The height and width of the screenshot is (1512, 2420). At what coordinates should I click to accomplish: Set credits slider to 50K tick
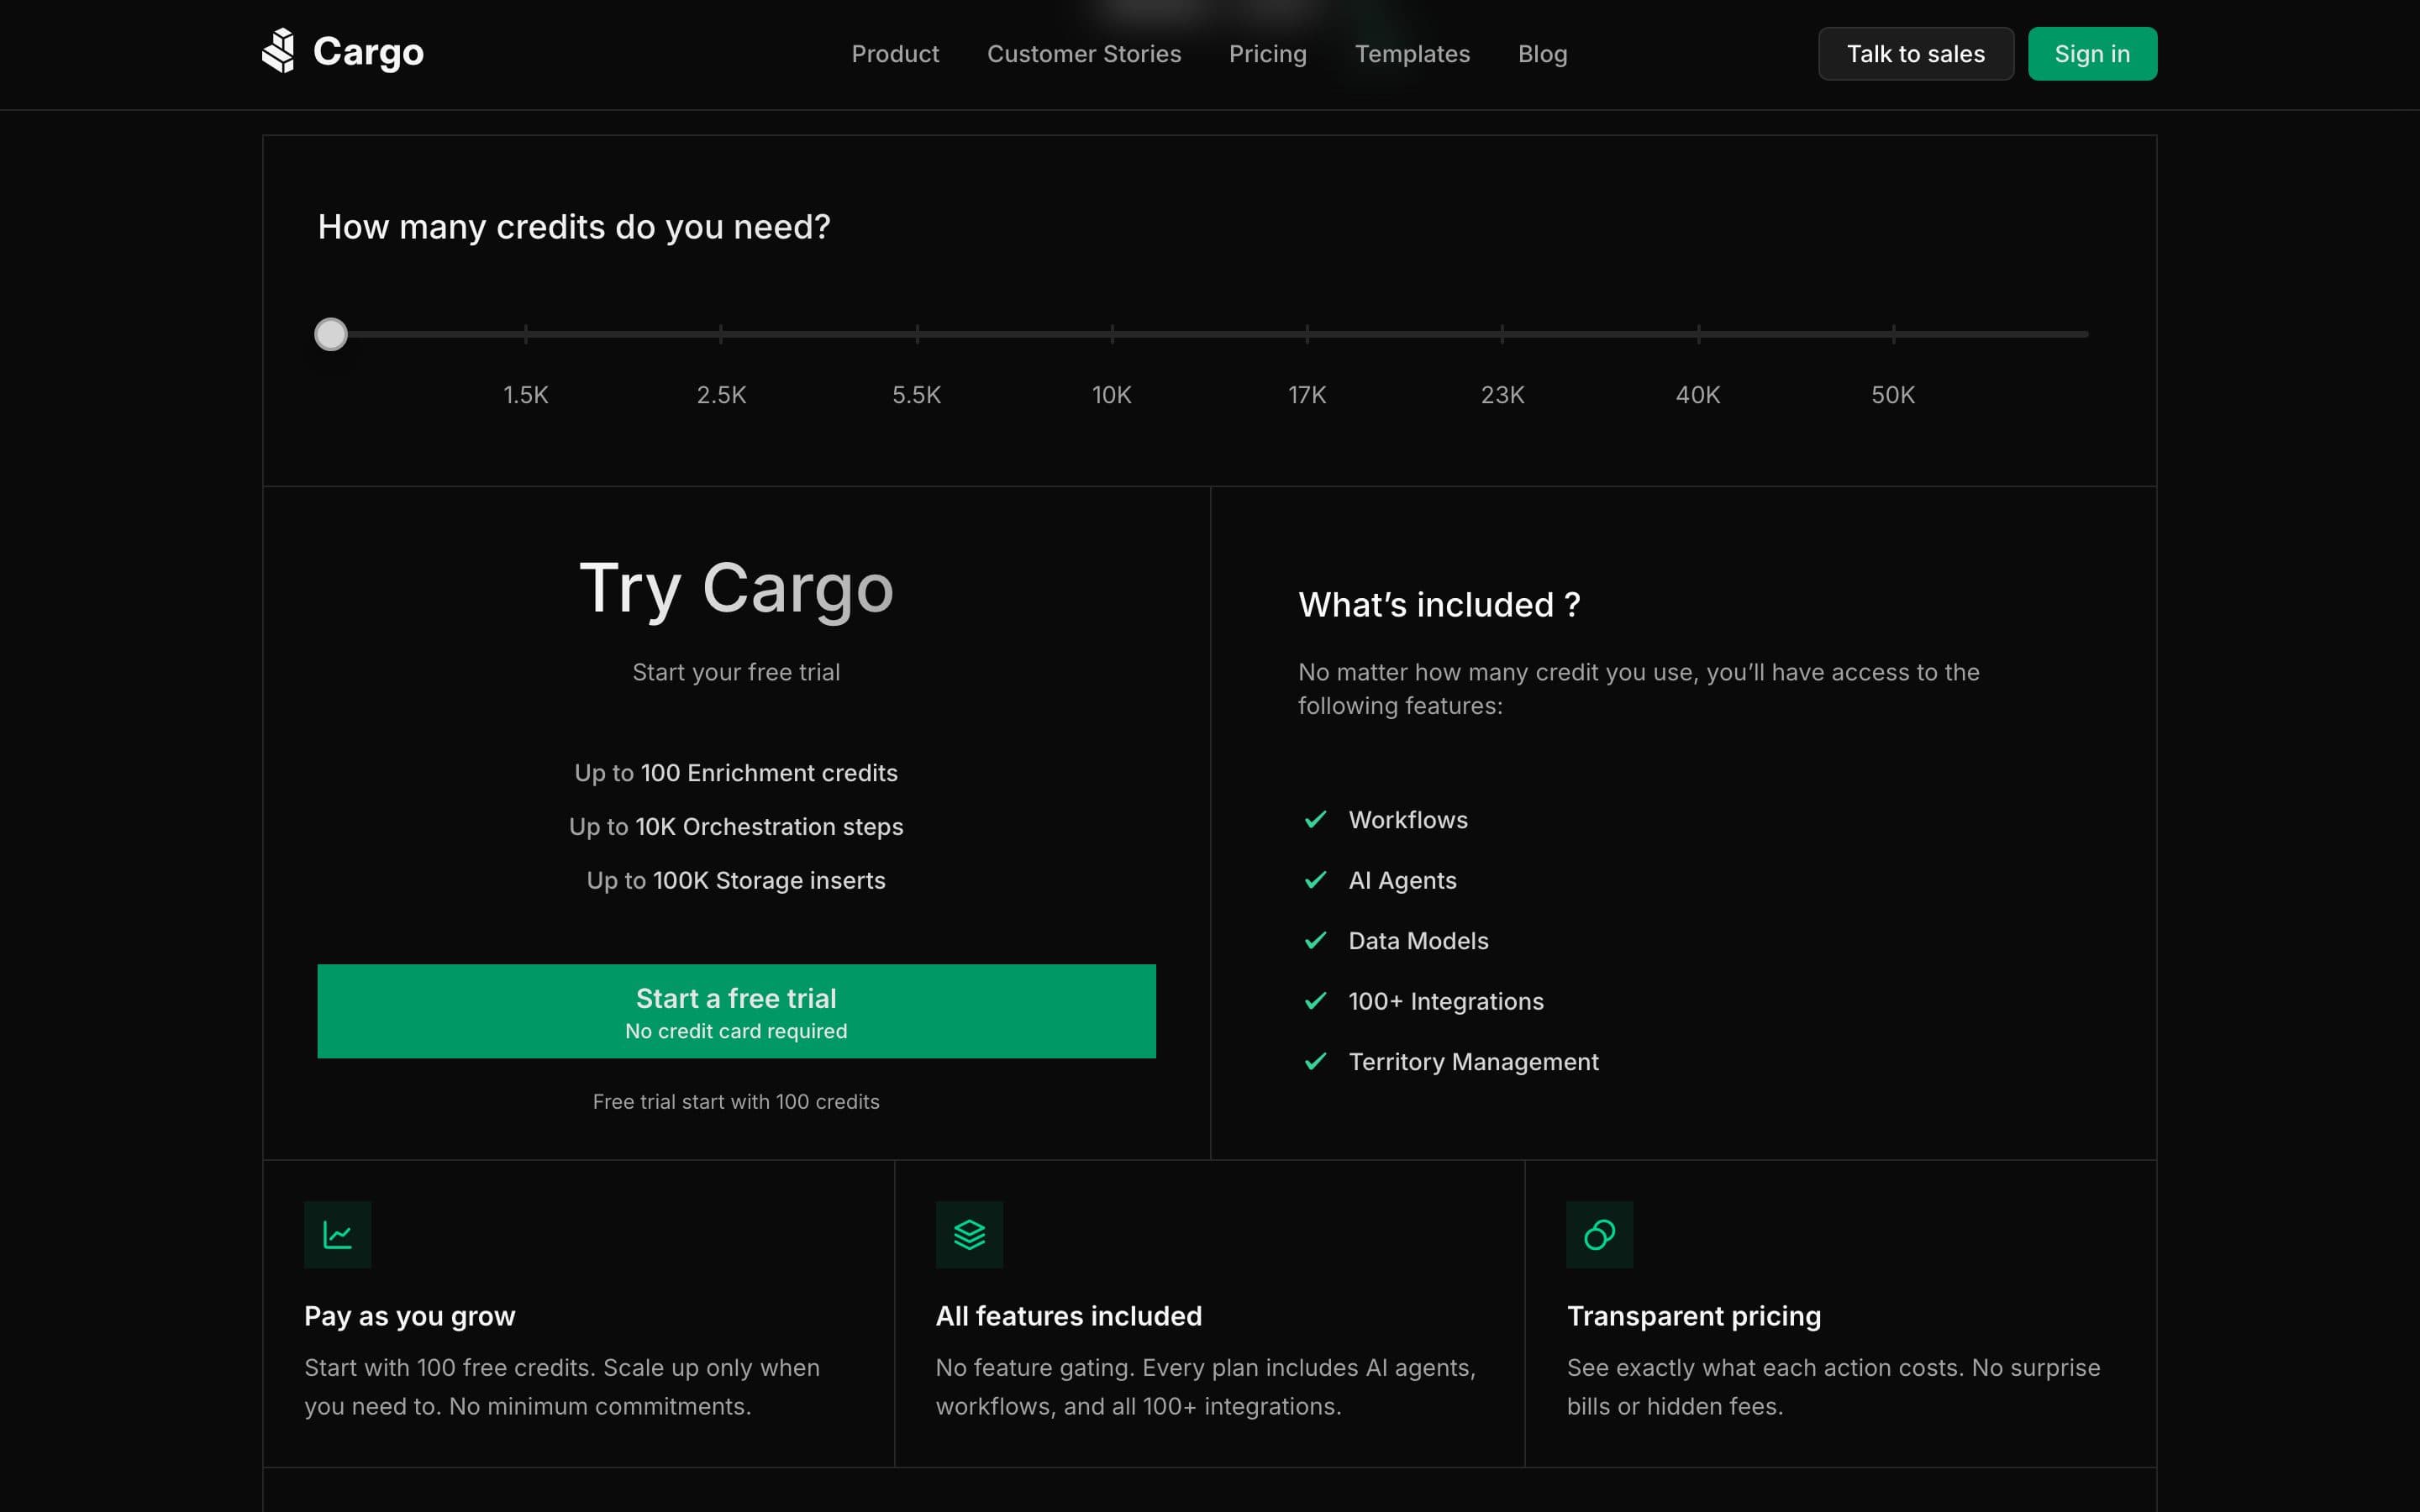1893,334
